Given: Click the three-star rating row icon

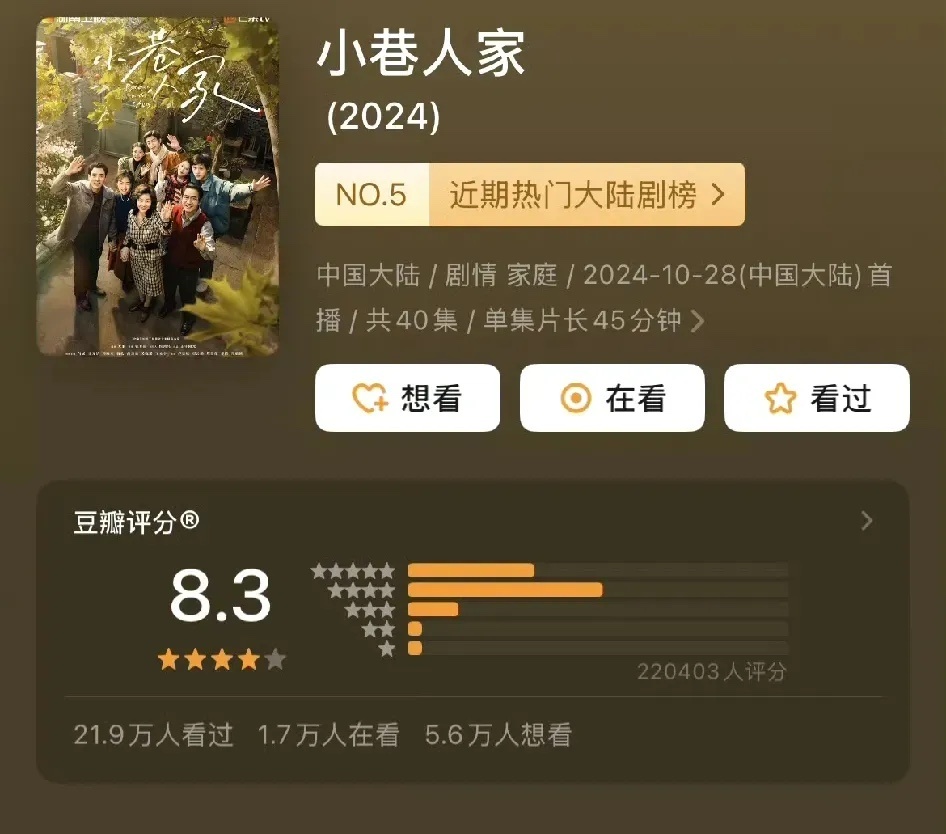Looking at the screenshot, I should click(370, 609).
